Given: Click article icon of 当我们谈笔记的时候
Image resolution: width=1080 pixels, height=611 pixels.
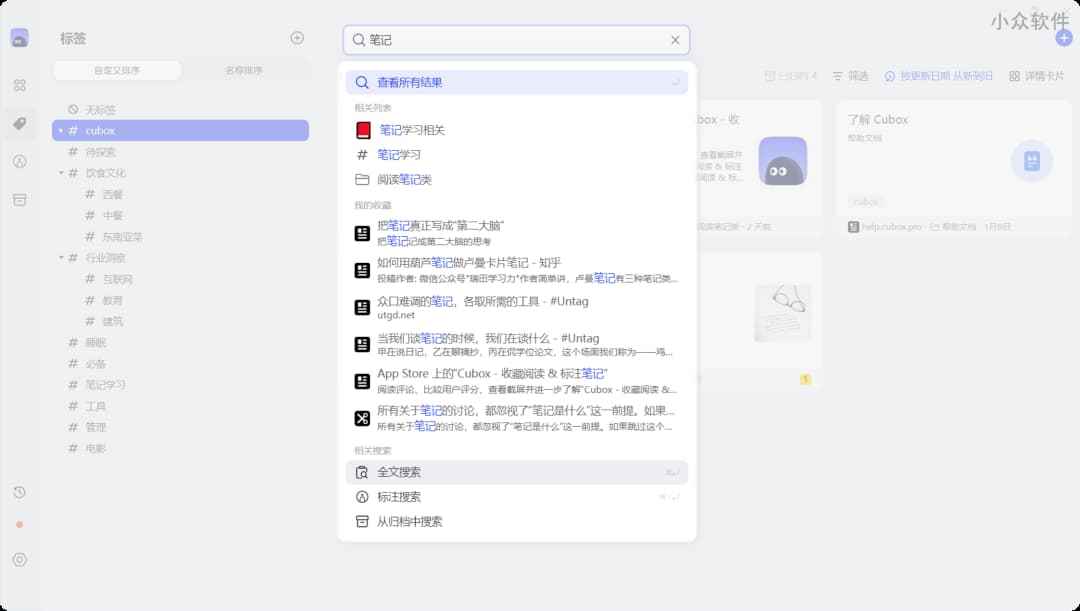Looking at the screenshot, I should (x=362, y=344).
